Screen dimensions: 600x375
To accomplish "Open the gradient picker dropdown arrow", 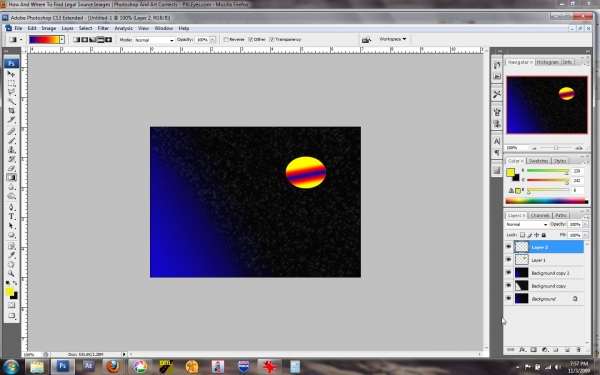I will coord(62,39).
